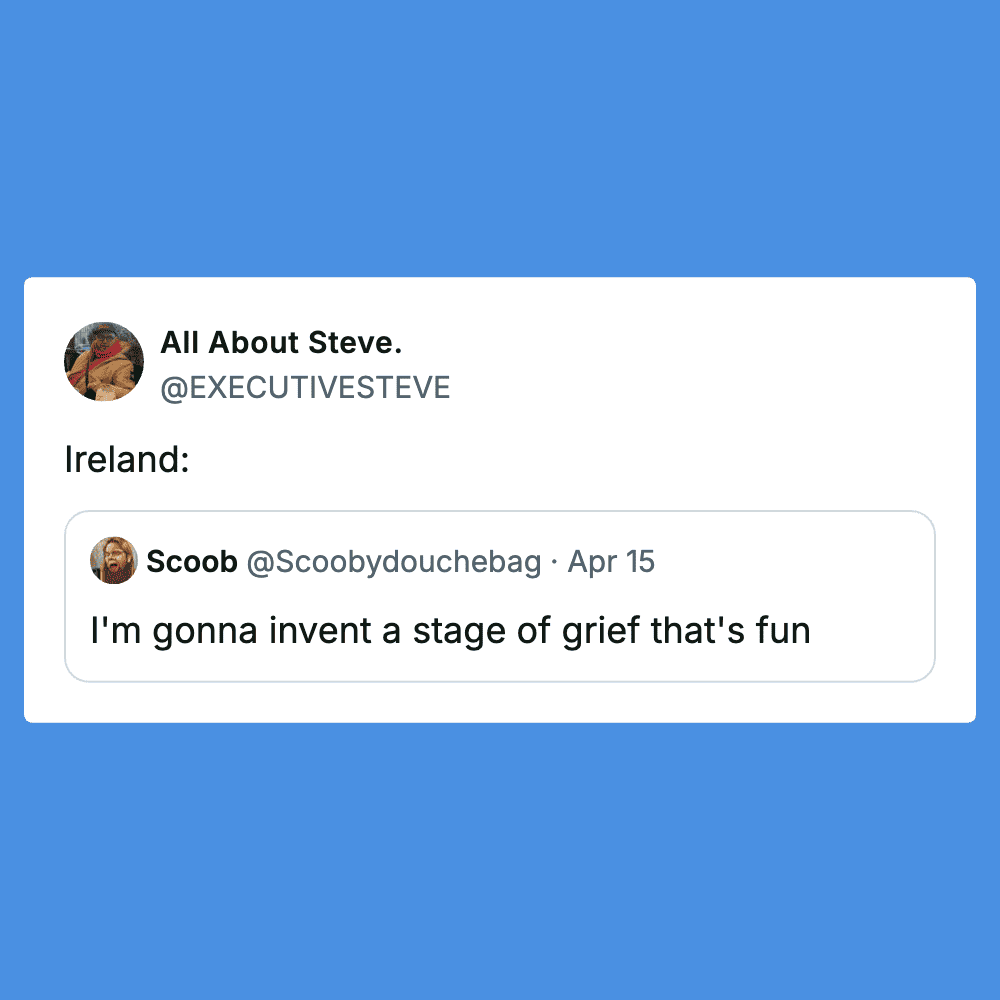
Task: Click blue background below the tweet card
Action: click(500, 860)
